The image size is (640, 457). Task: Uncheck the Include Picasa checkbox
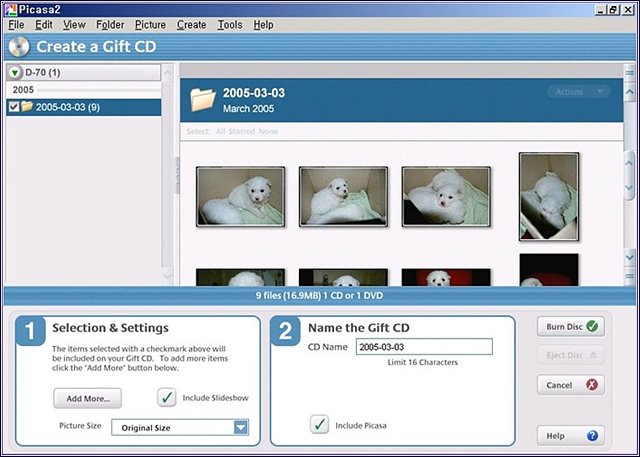[x=320, y=425]
